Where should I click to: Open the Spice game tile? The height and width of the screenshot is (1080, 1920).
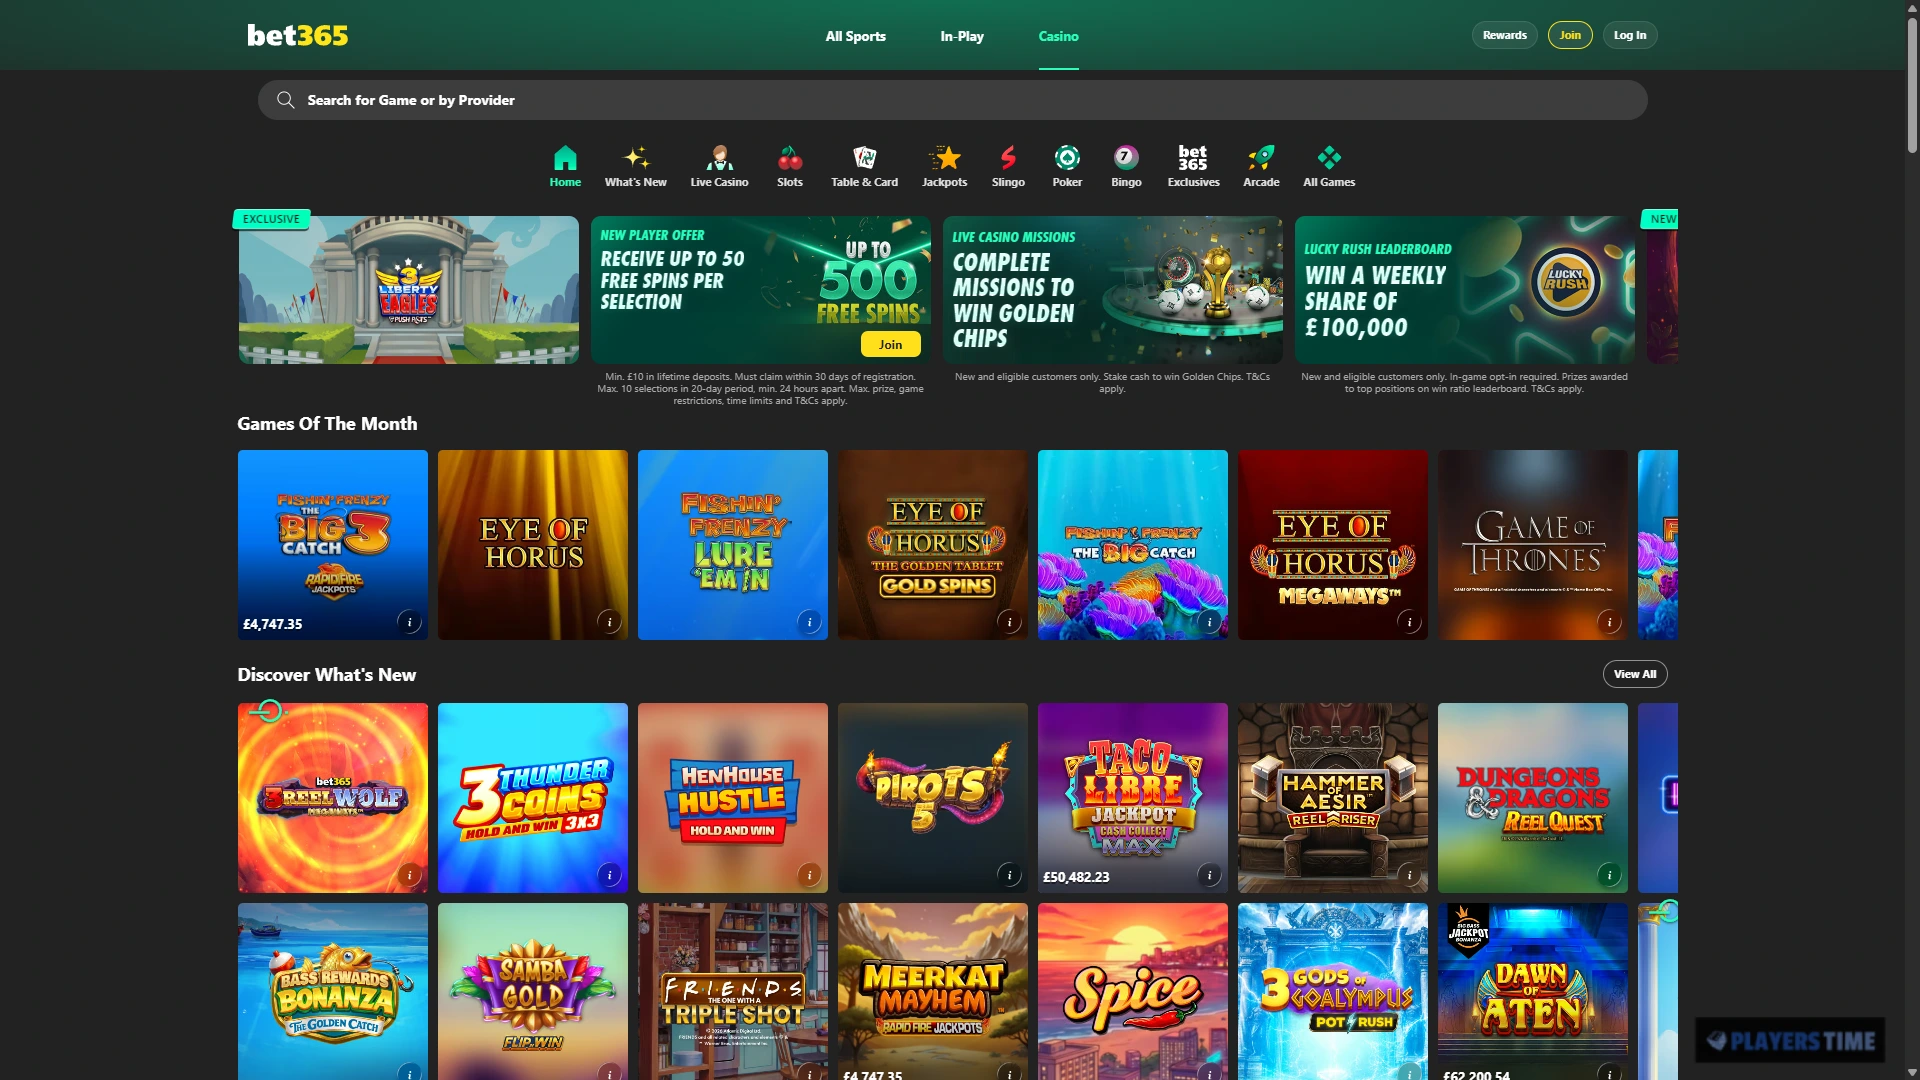coord(1133,991)
